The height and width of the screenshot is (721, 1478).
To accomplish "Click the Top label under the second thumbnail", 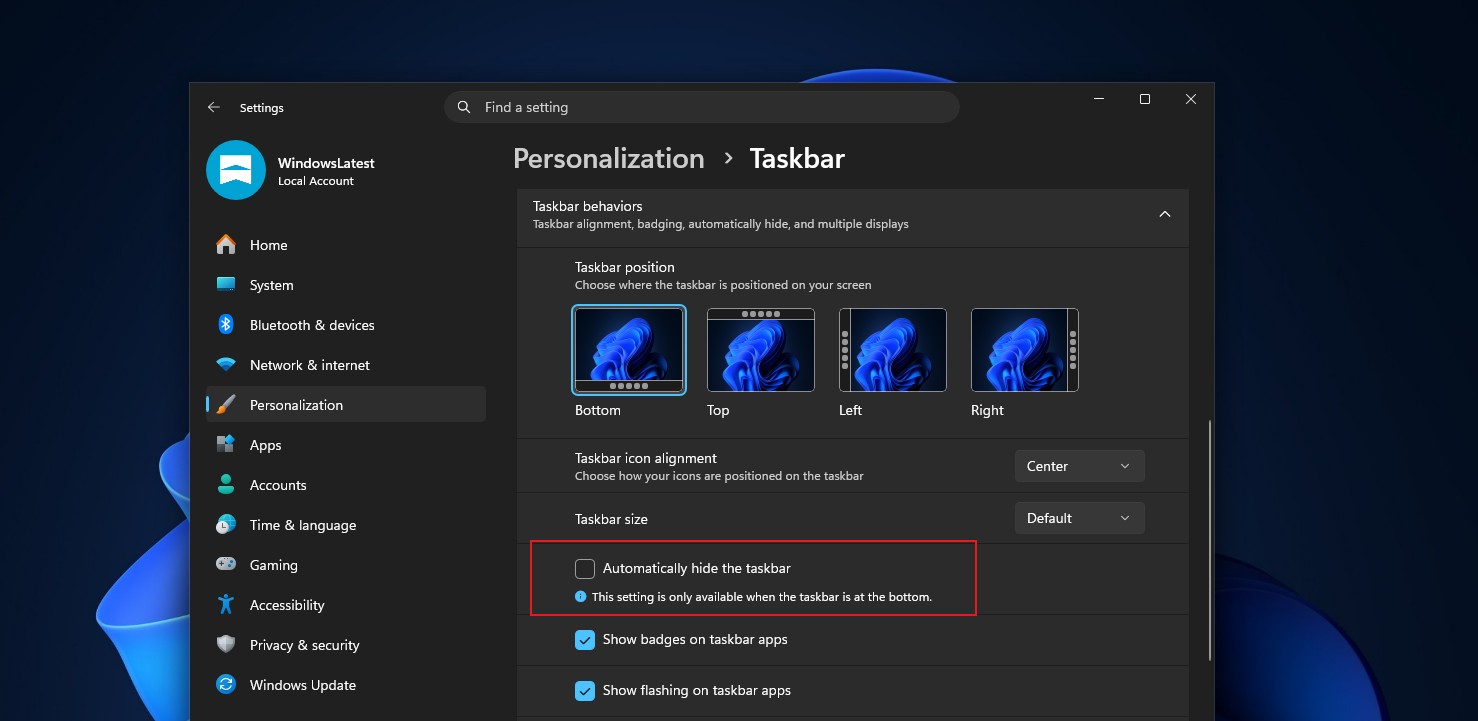I will point(718,411).
